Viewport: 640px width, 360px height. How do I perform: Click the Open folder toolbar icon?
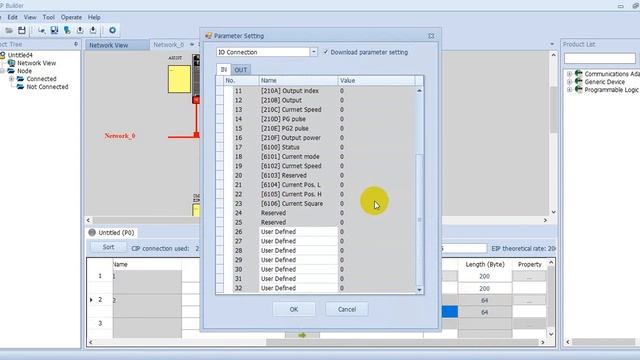tap(9, 30)
